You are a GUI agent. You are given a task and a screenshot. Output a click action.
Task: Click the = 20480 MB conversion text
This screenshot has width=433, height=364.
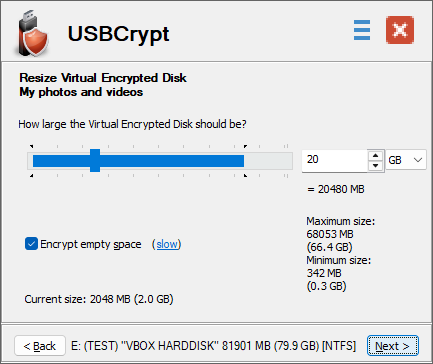click(x=336, y=189)
